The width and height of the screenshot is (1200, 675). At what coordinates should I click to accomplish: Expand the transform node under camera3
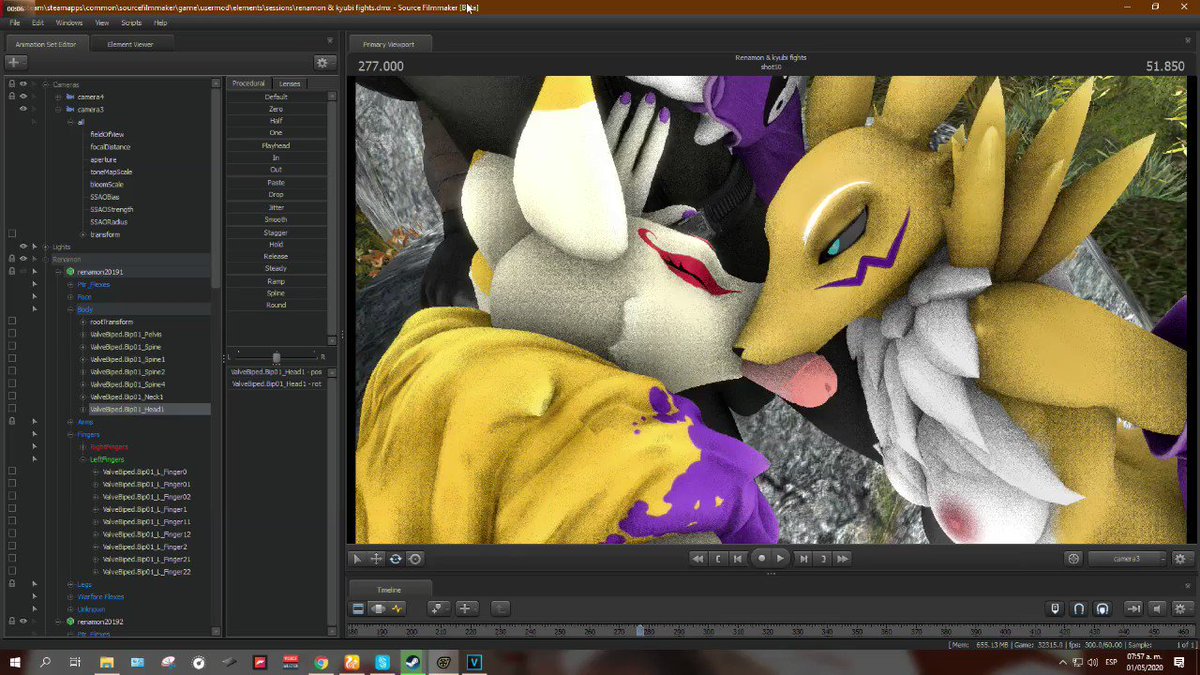coord(83,234)
